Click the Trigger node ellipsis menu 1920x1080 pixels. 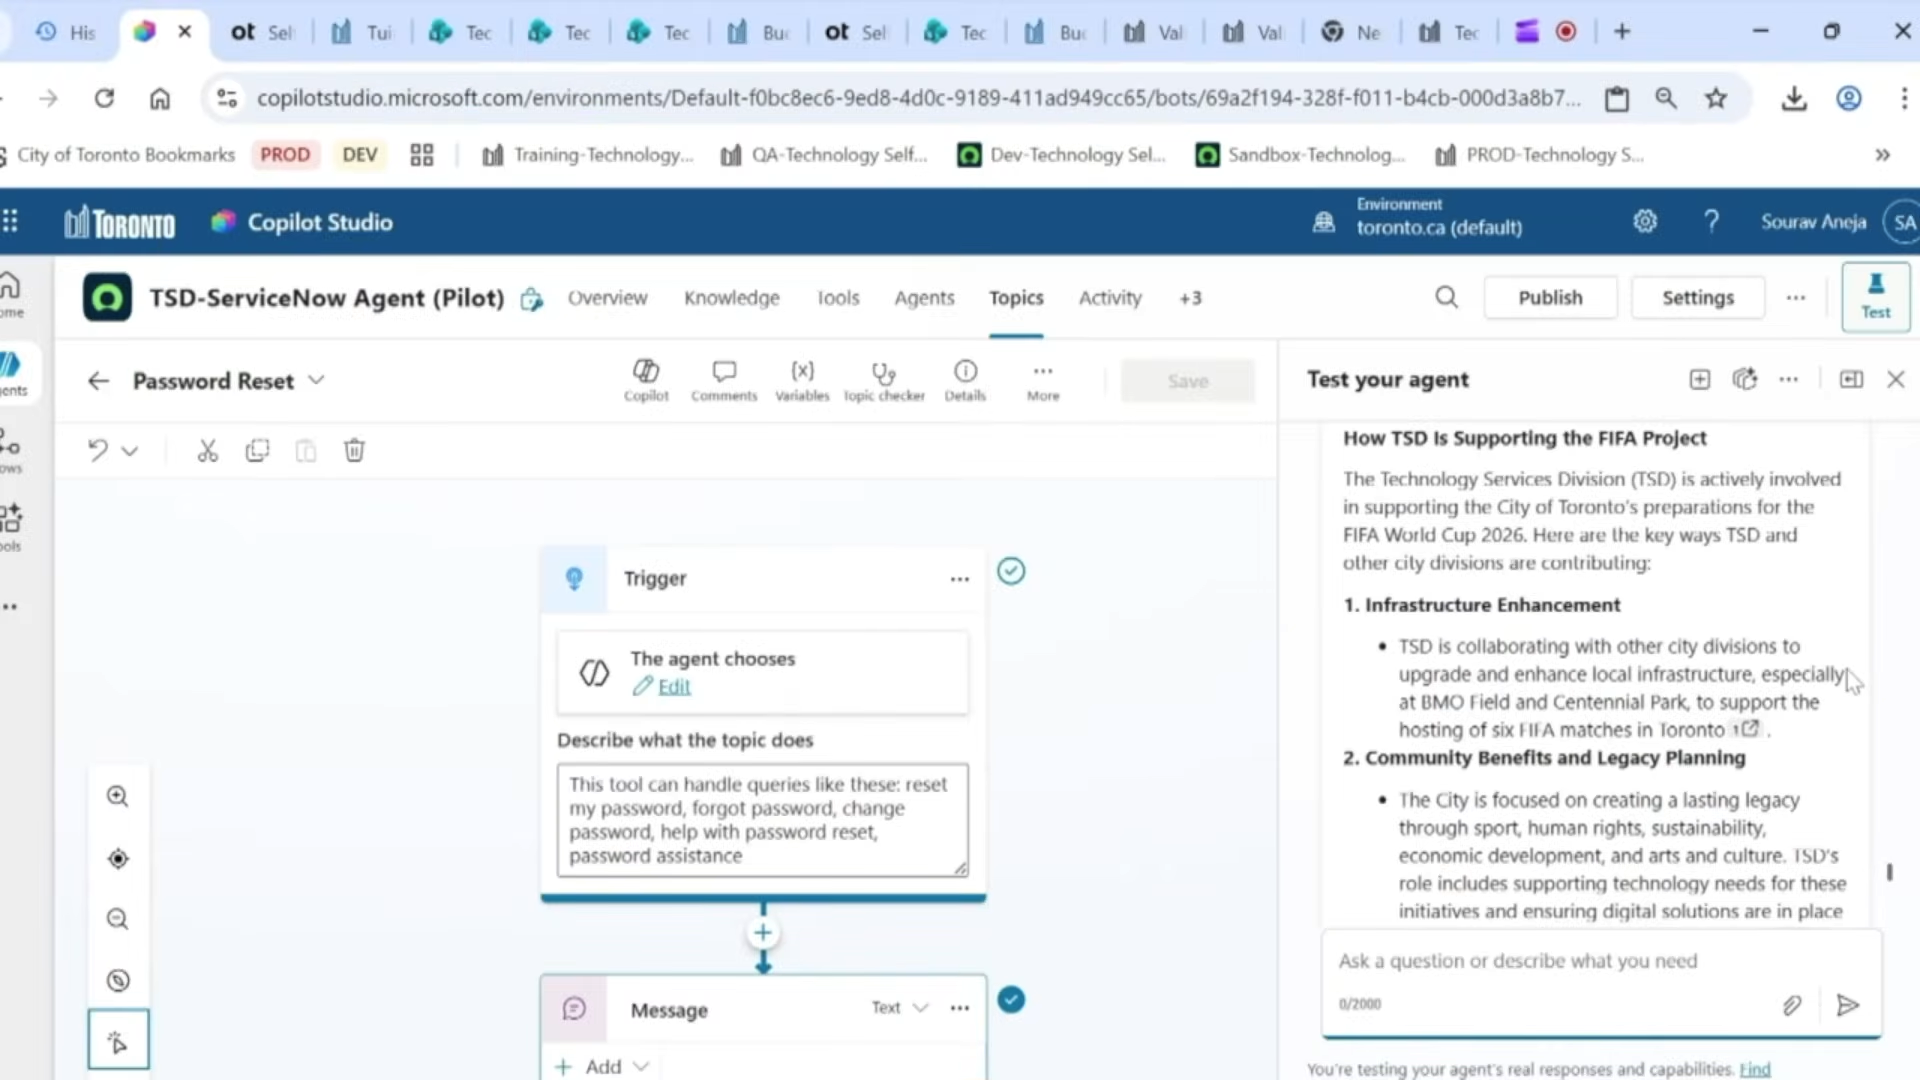[960, 579]
